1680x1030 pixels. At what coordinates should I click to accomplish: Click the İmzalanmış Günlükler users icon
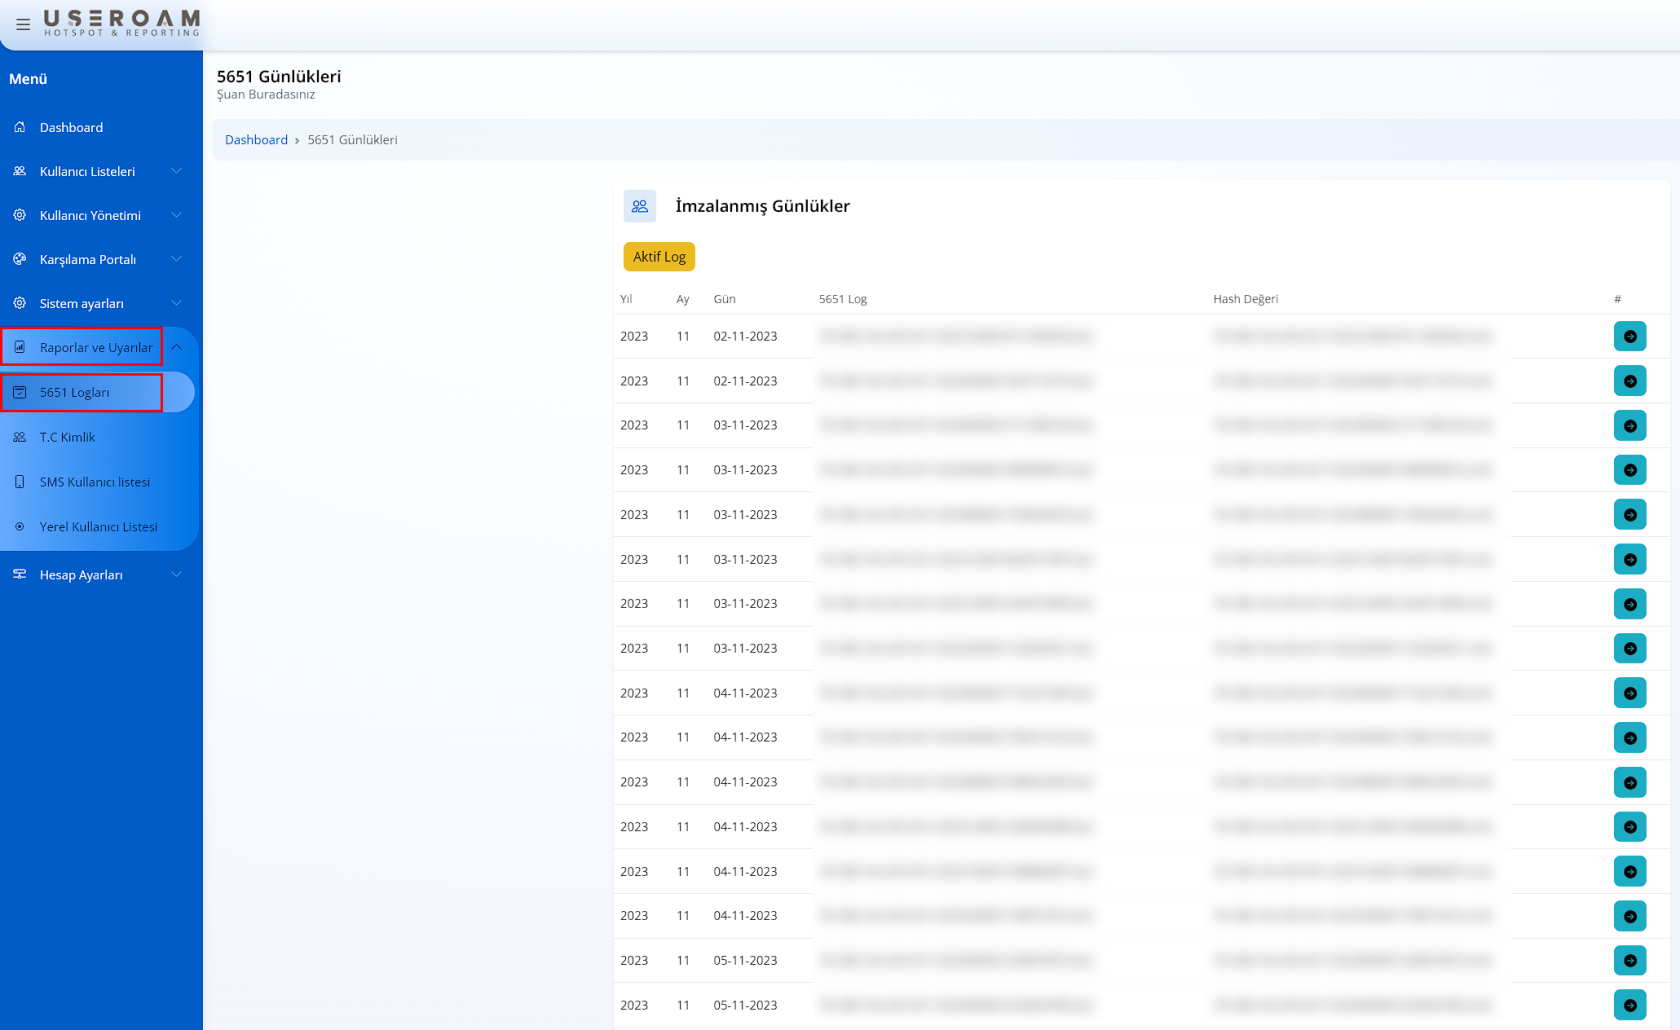[x=640, y=206]
